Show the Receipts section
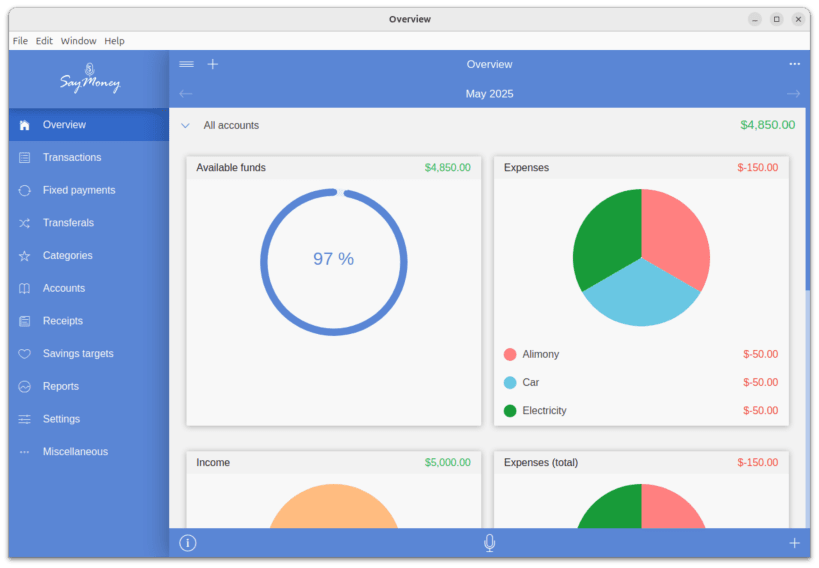 coord(89,321)
